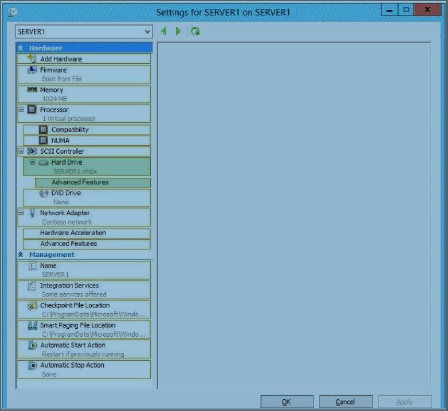Click the Network Adapter icon
The height and width of the screenshot is (411, 448).
coord(32,213)
